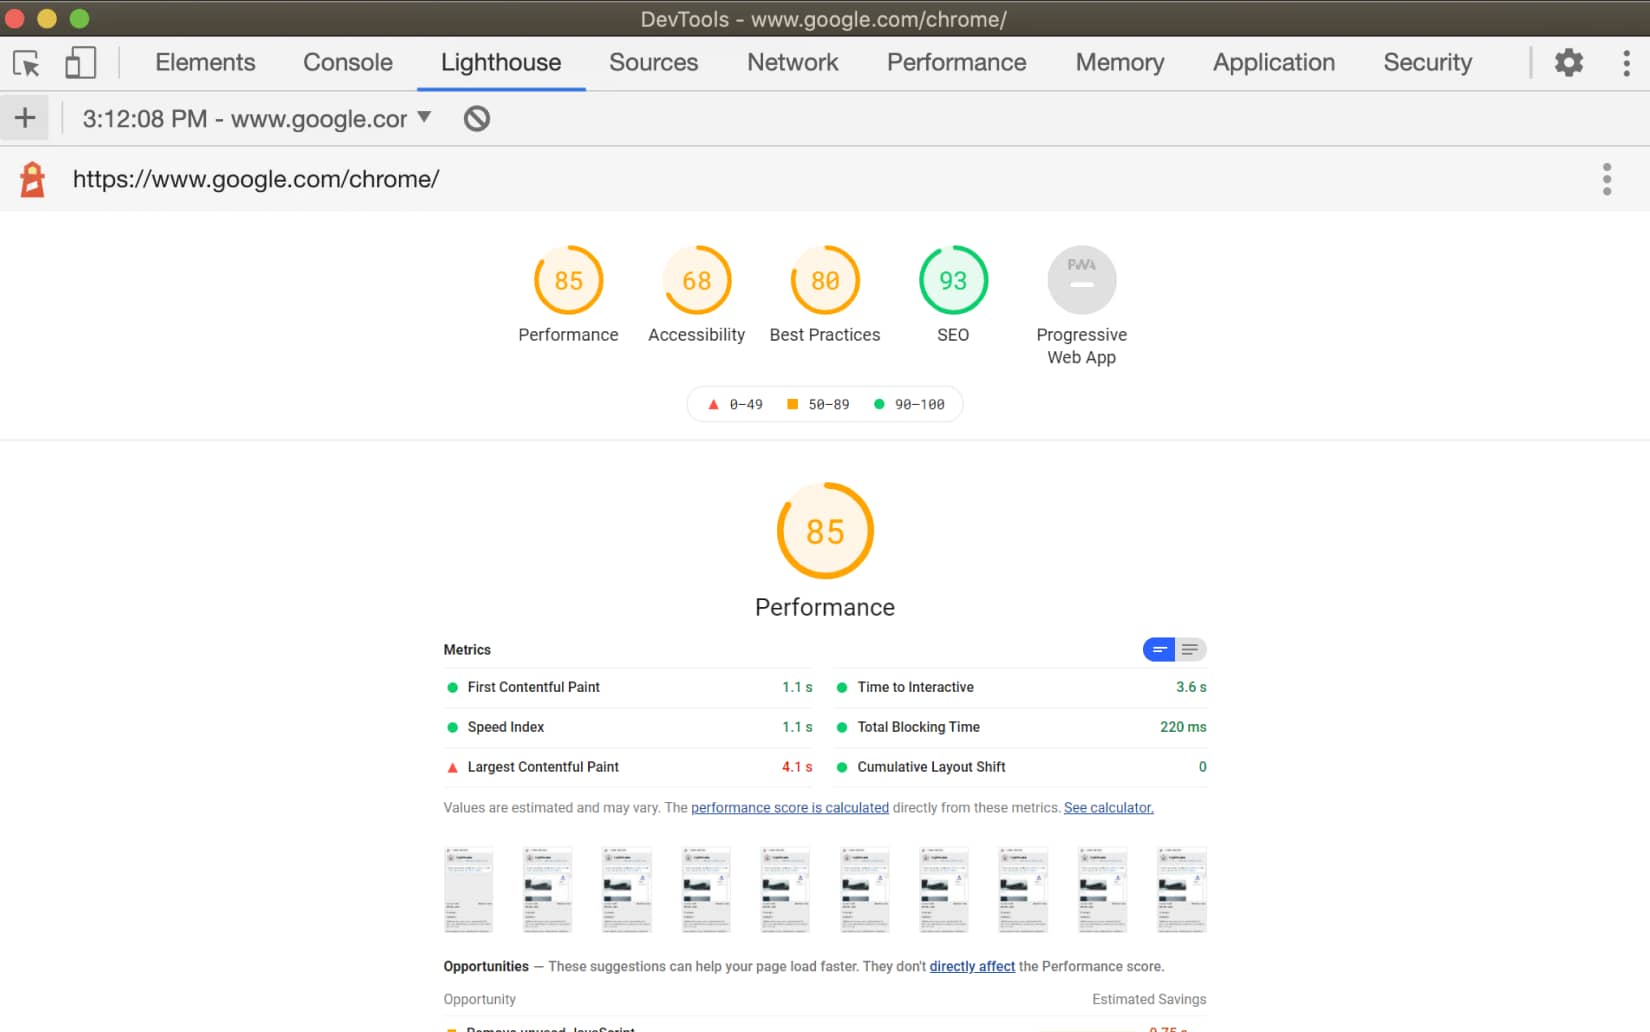Start a new Lighthouse audit with plus icon
This screenshot has width=1650, height=1032.
(x=24, y=117)
